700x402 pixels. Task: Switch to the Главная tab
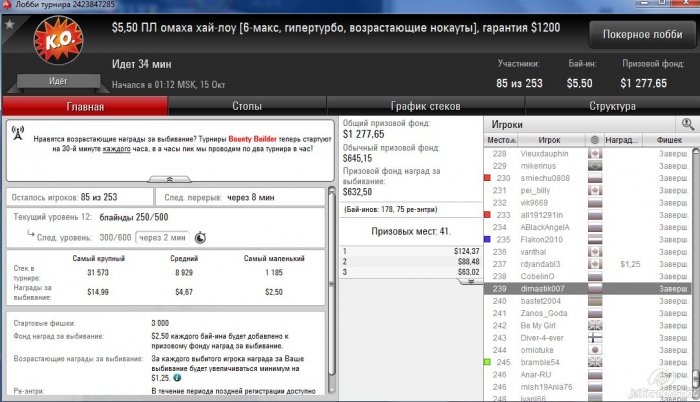(85, 106)
